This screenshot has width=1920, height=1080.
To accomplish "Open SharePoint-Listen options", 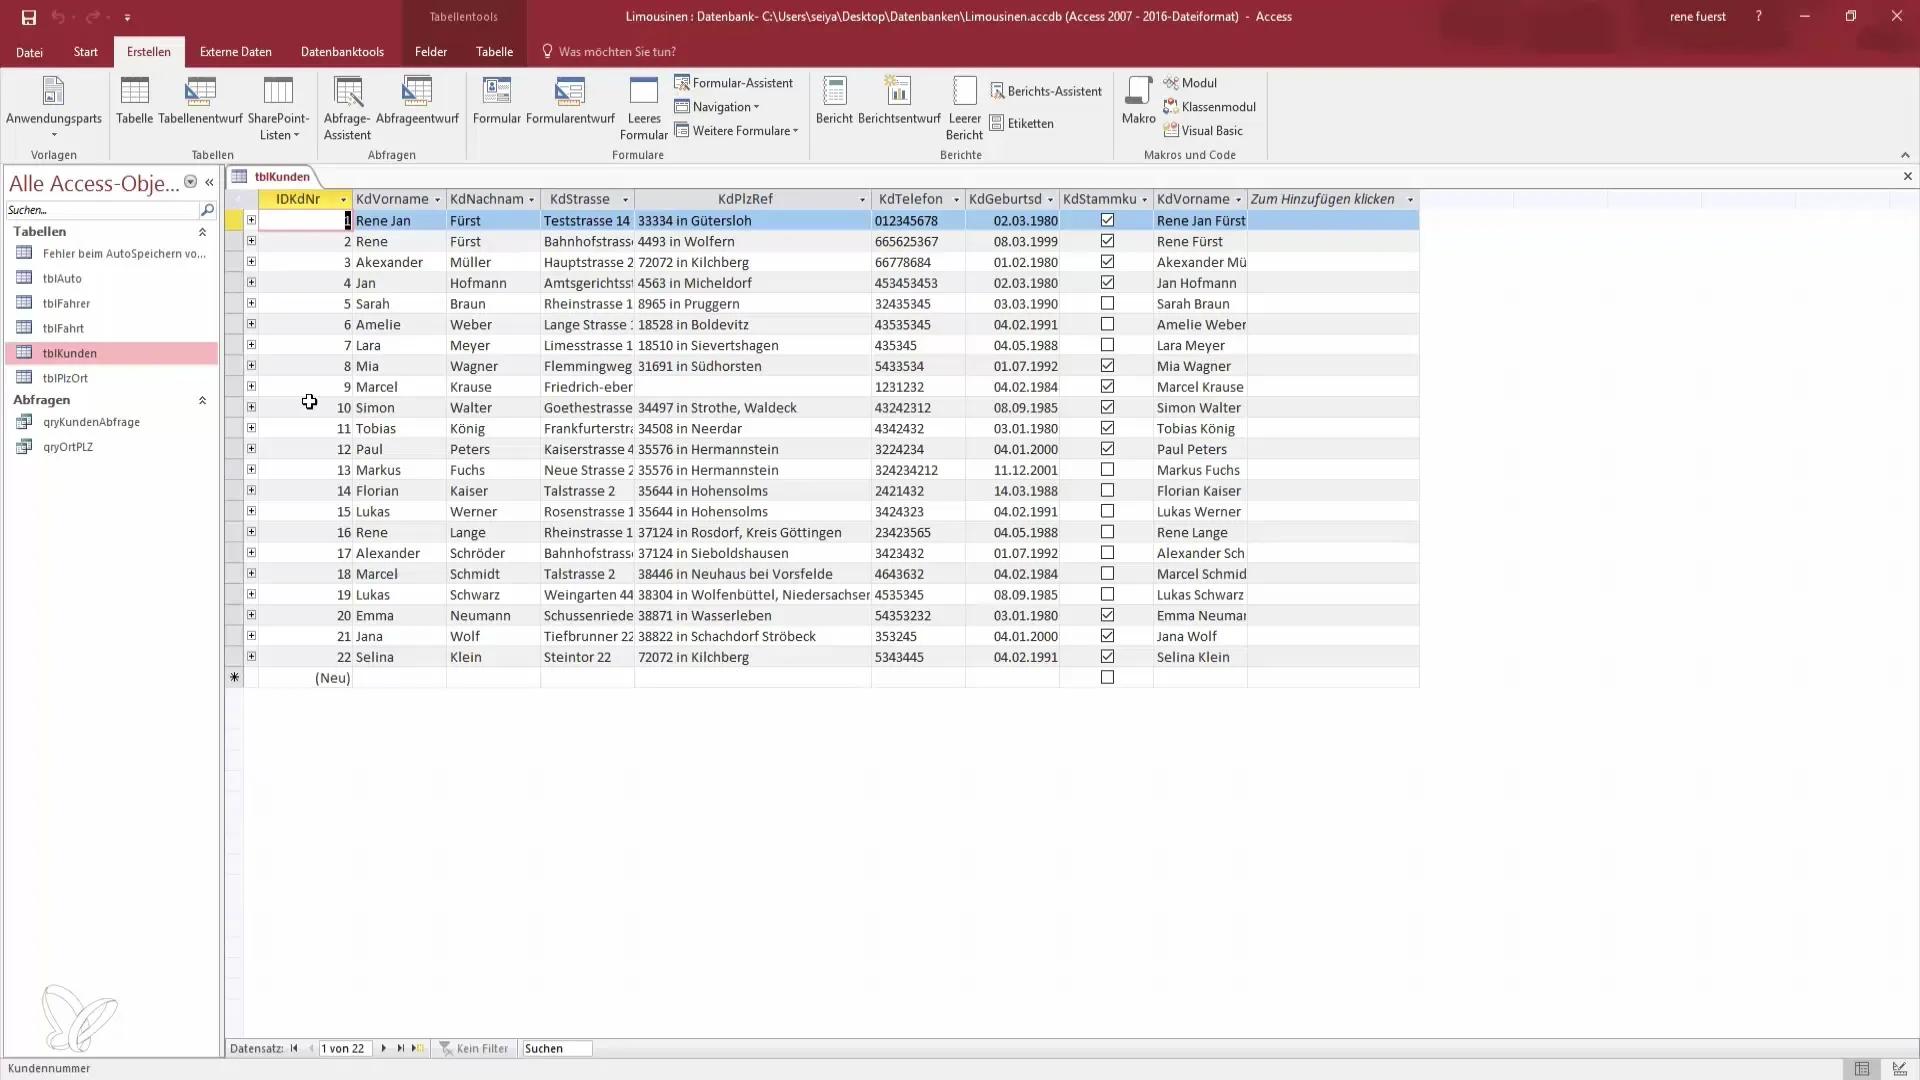I will (278, 107).
